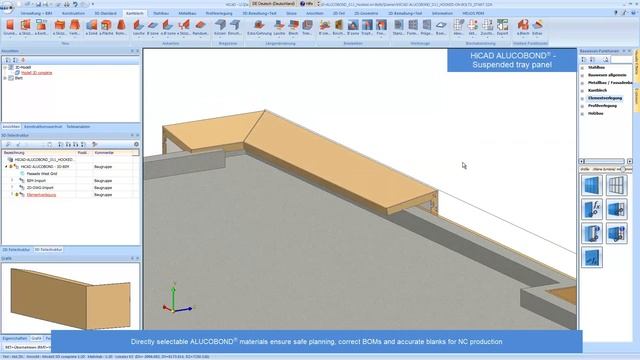640x360 pixels.
Task: Expand the Stahlbau category in right pane
Action: click(x=582, y=67)
